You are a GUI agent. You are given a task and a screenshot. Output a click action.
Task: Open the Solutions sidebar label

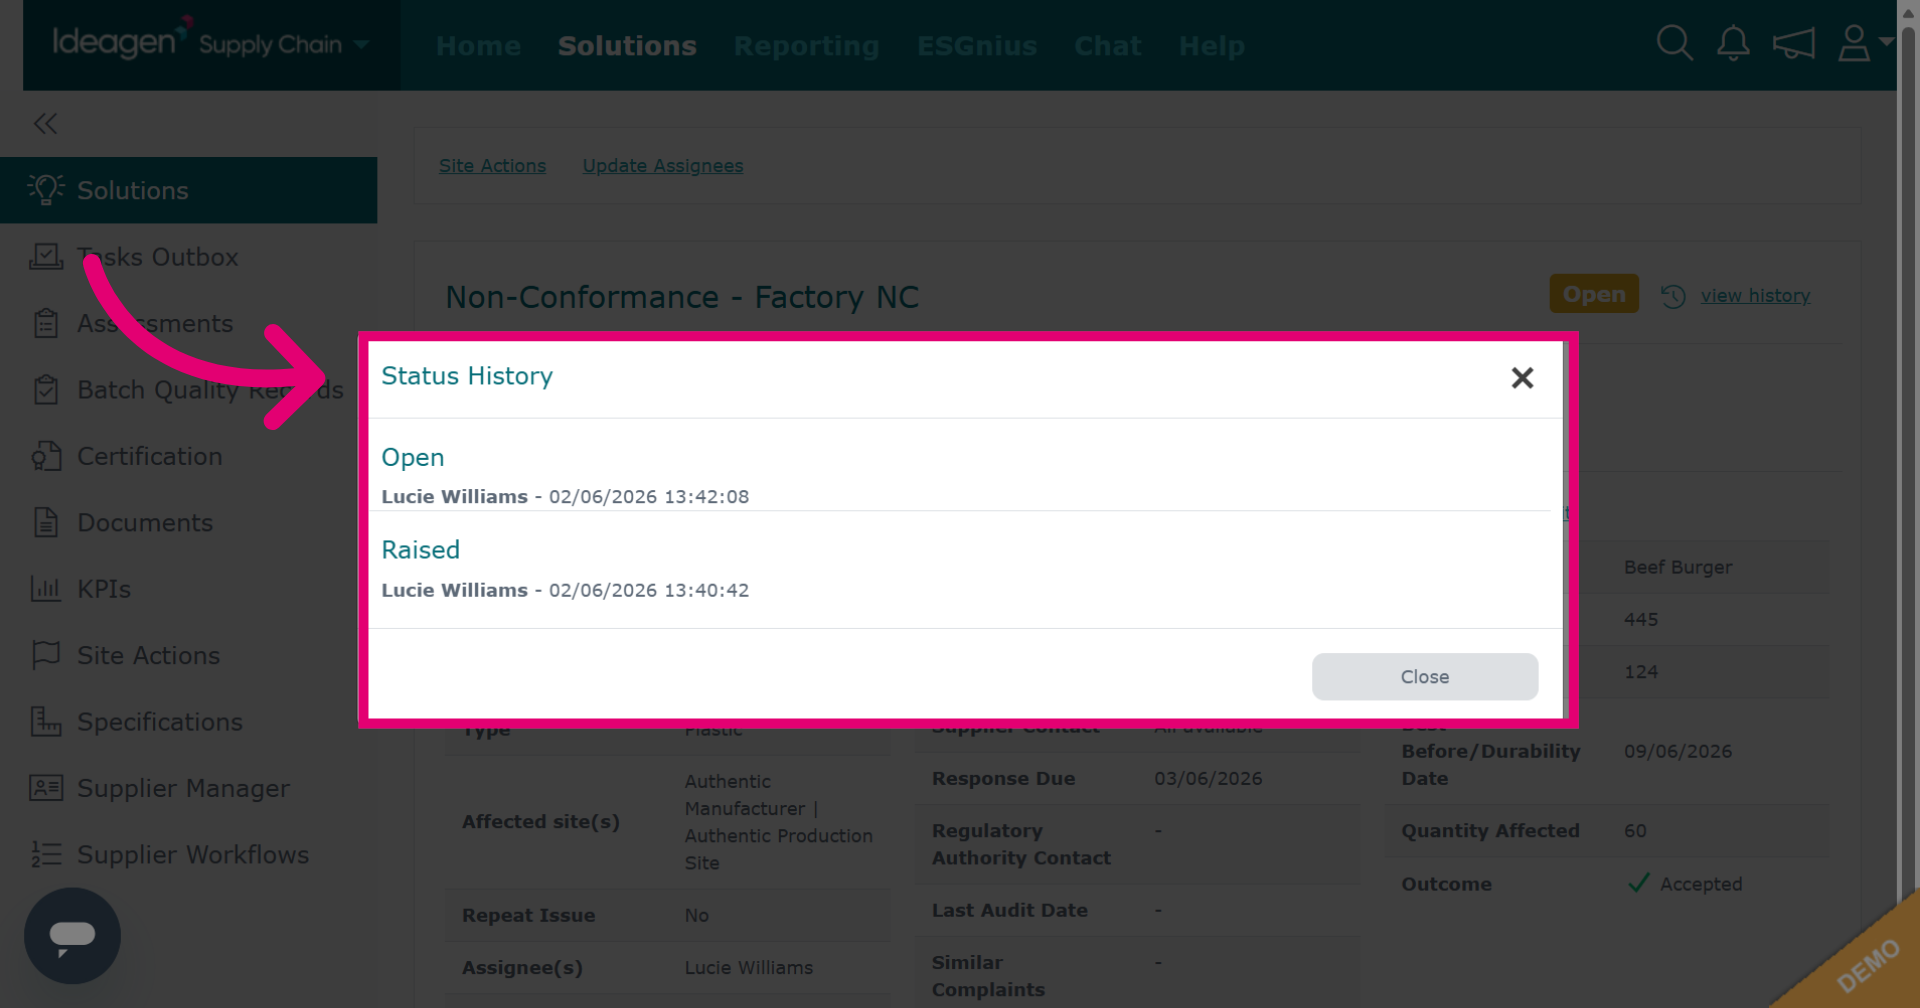tap(132, 190)
